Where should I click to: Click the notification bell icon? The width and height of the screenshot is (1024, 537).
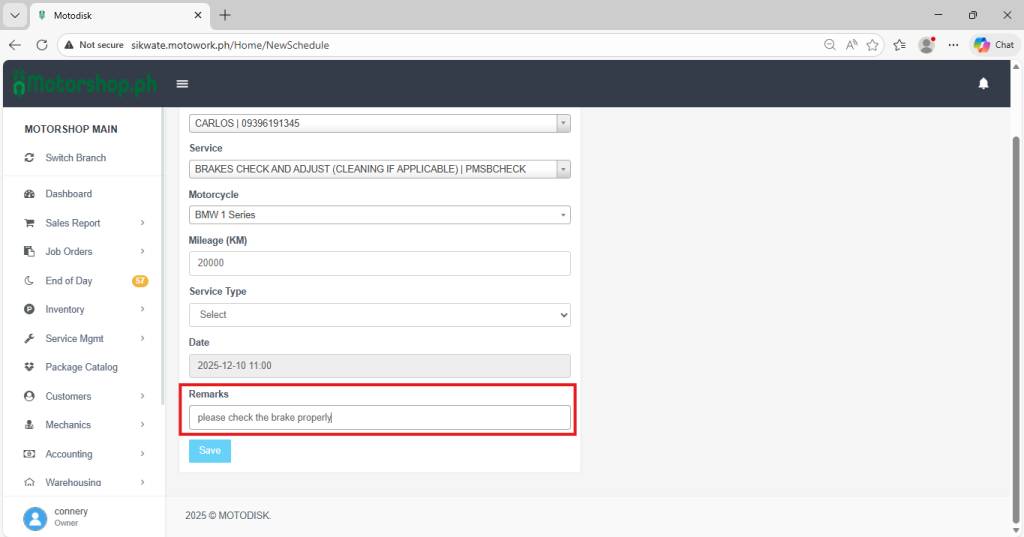pos(983,84)
